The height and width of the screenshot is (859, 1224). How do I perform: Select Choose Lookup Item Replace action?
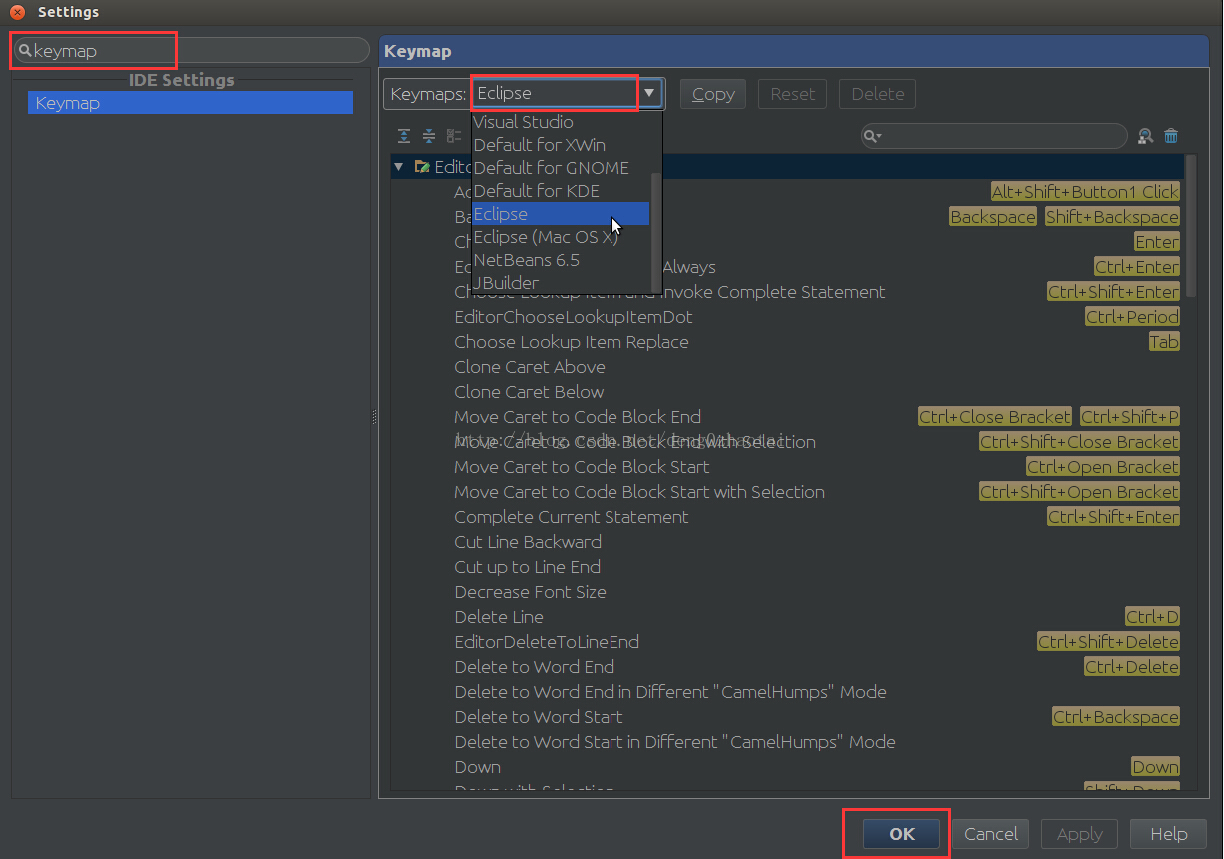tap(571, 342)
